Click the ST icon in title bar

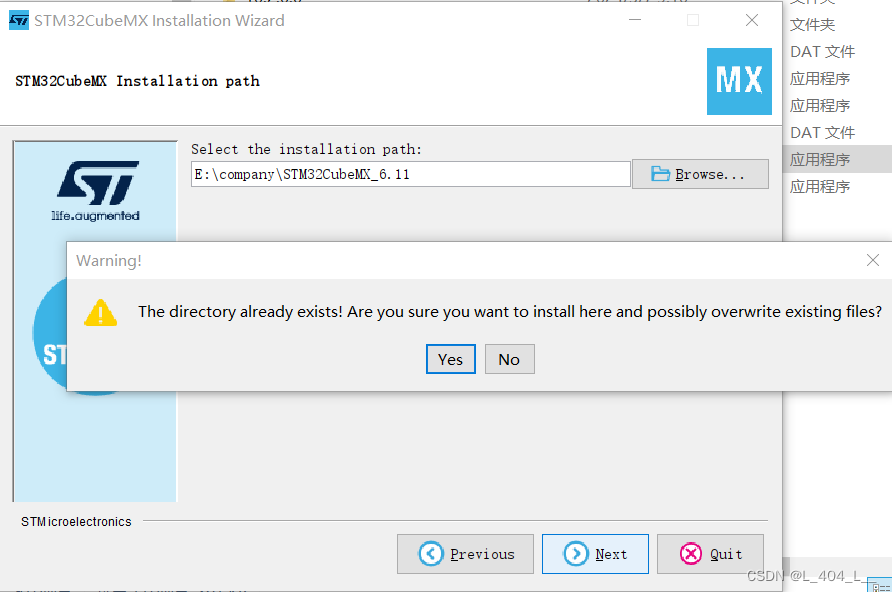click(x=19, y=20)
